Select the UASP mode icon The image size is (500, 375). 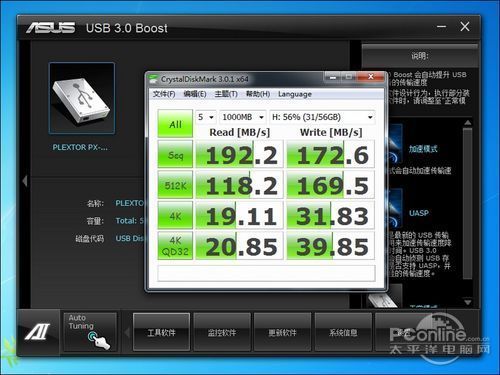tap(395, 208)
